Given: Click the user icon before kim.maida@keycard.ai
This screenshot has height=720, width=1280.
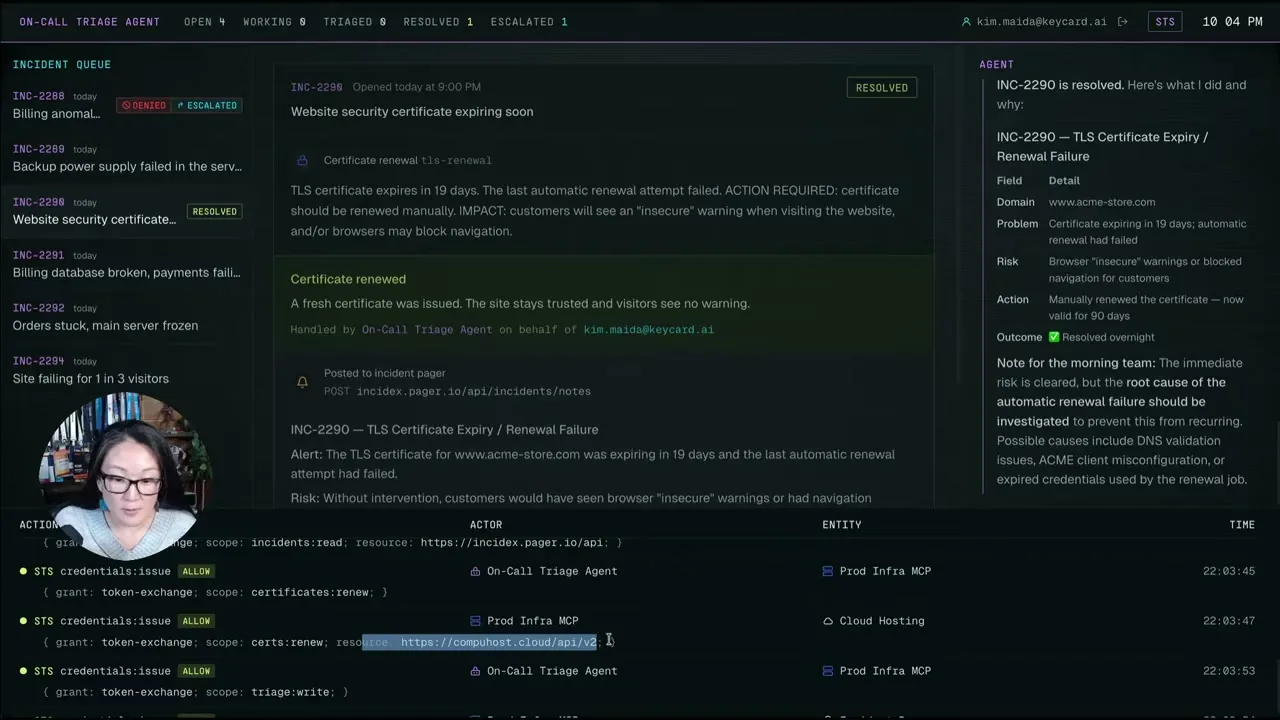Looking at the screenshot, I should pyautogui.click(x=966, y=22).
